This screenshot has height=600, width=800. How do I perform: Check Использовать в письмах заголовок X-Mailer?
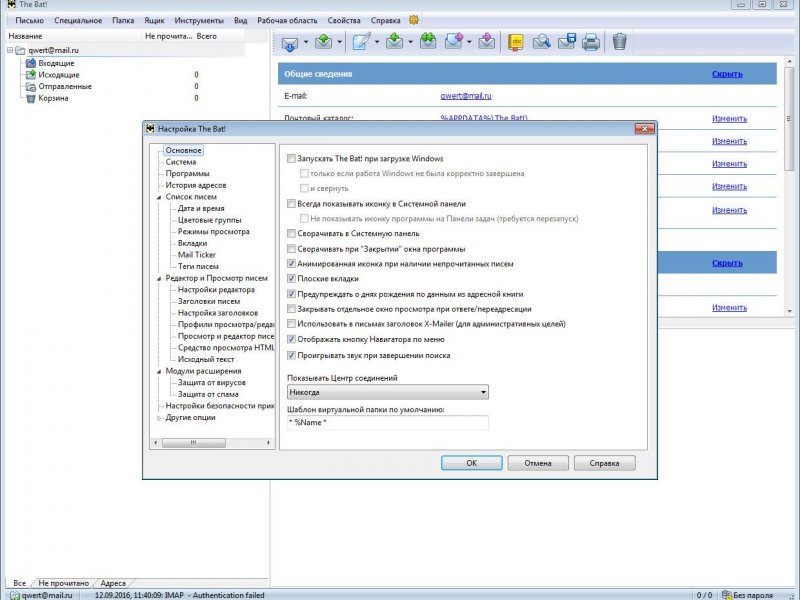[291, 323]
